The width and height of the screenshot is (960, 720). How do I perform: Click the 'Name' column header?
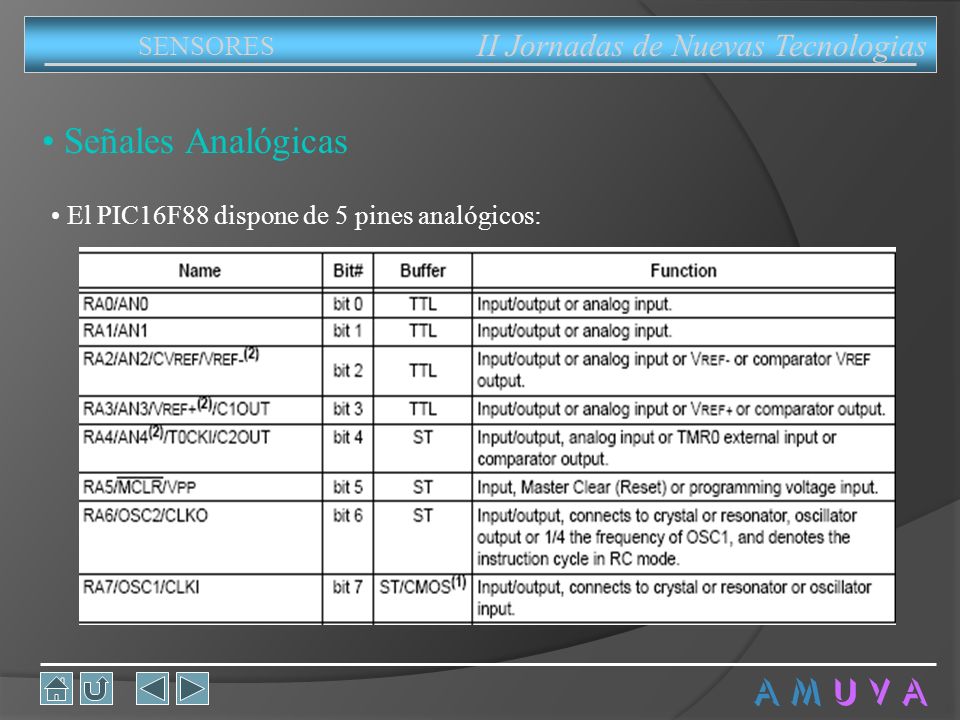pyautogui.click(x=200, y=271)
